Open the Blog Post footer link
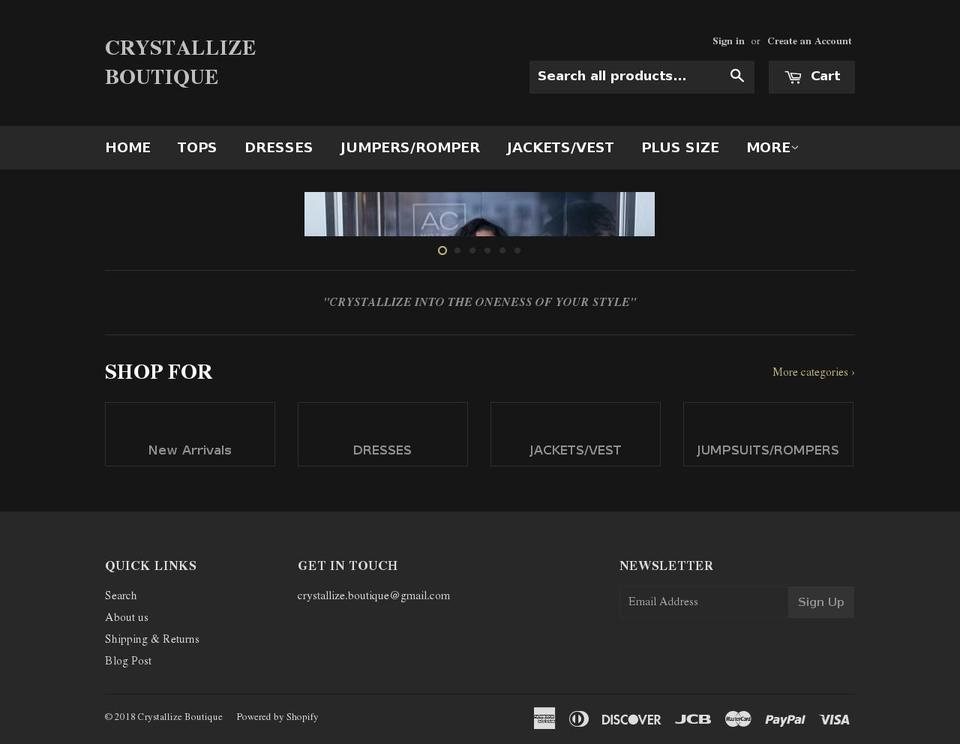Screen dimensions: 960x744 point(128,661)
